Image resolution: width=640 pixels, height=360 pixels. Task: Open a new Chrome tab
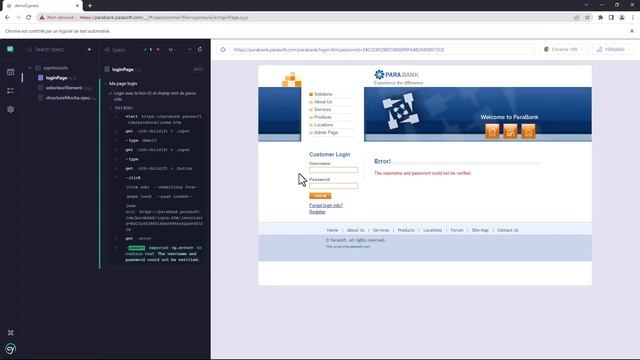tap(90, 6)
